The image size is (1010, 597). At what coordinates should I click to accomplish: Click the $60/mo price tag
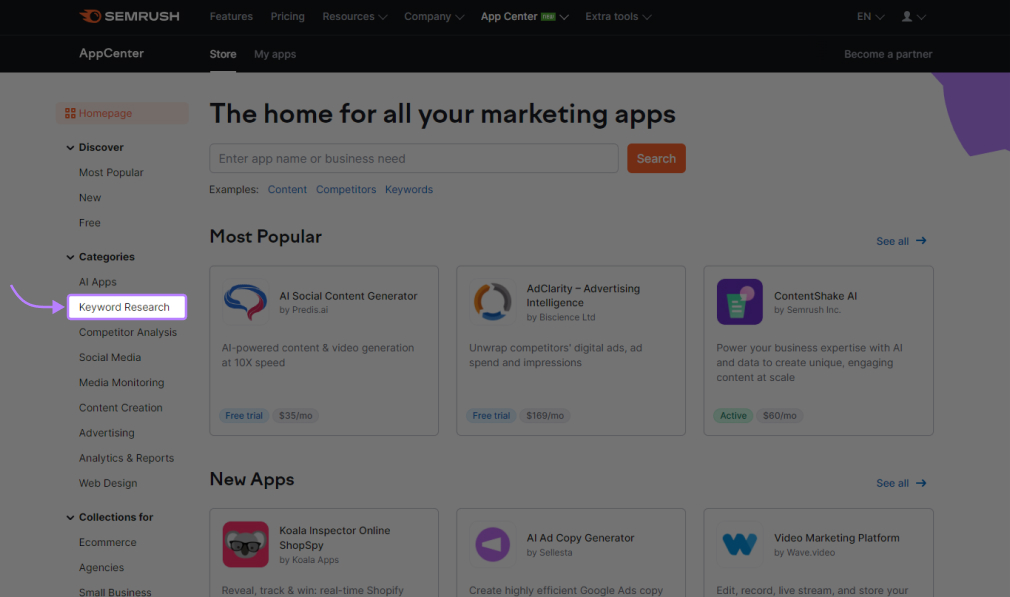tap(779, 415)
